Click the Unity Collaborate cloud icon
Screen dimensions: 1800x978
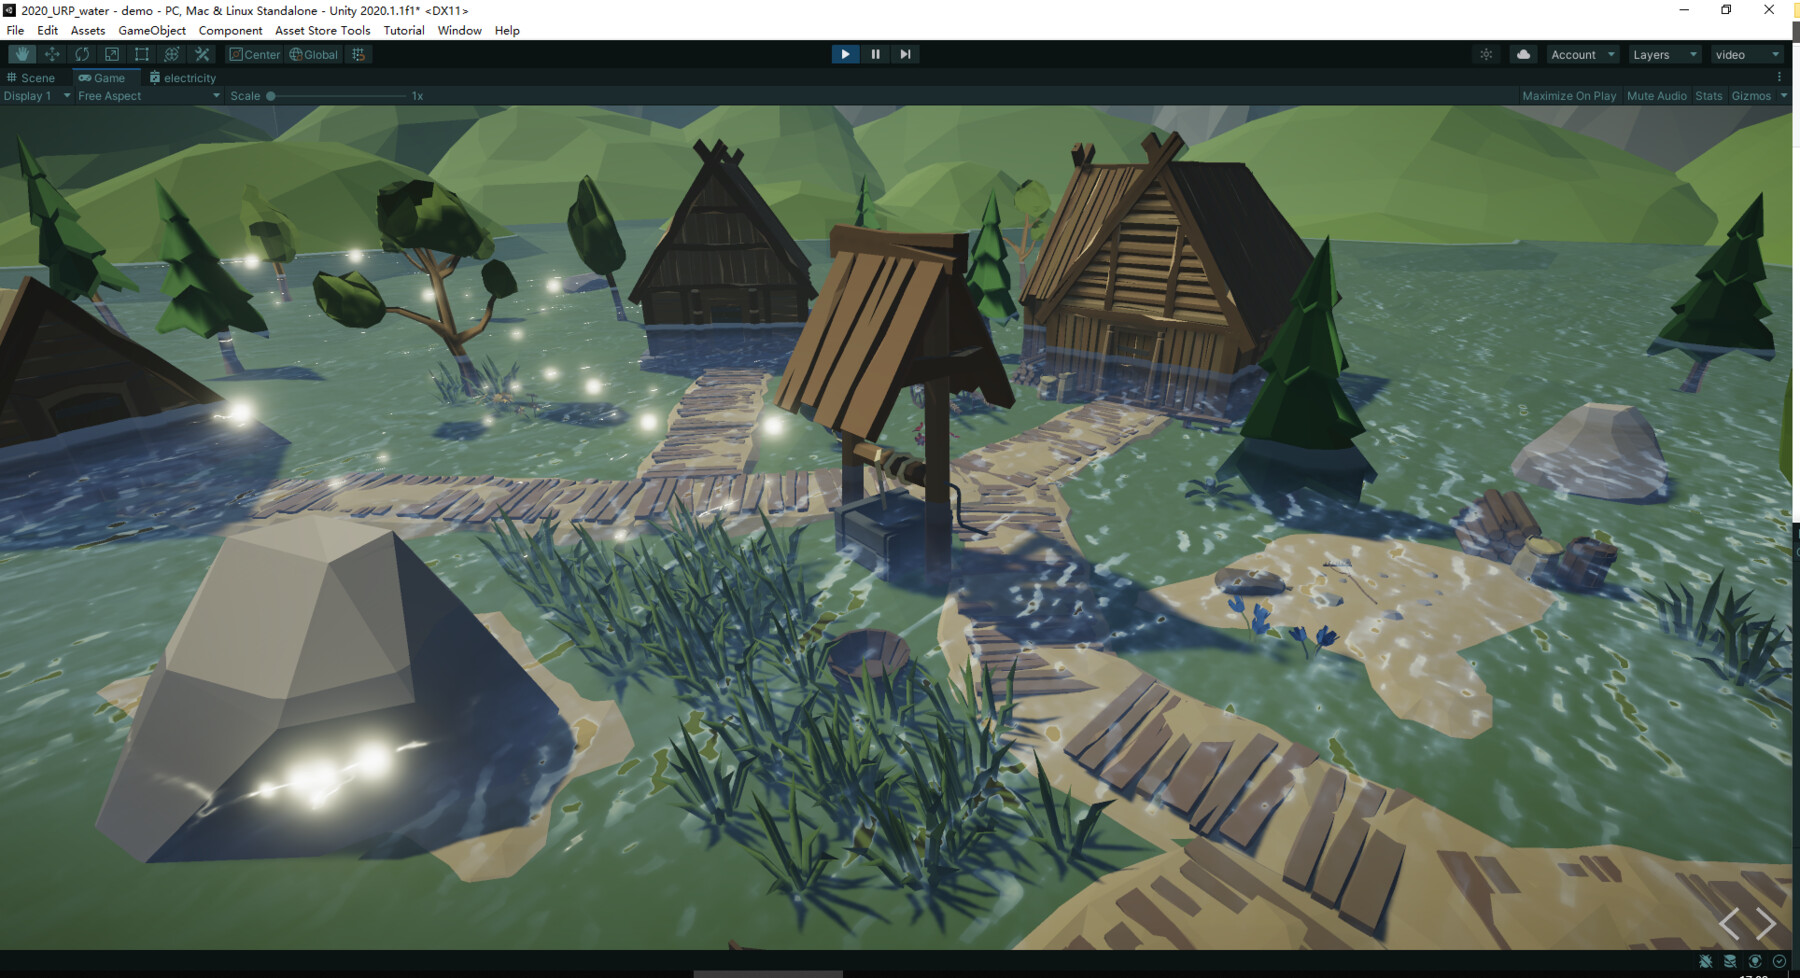(x=1522, y=54)
